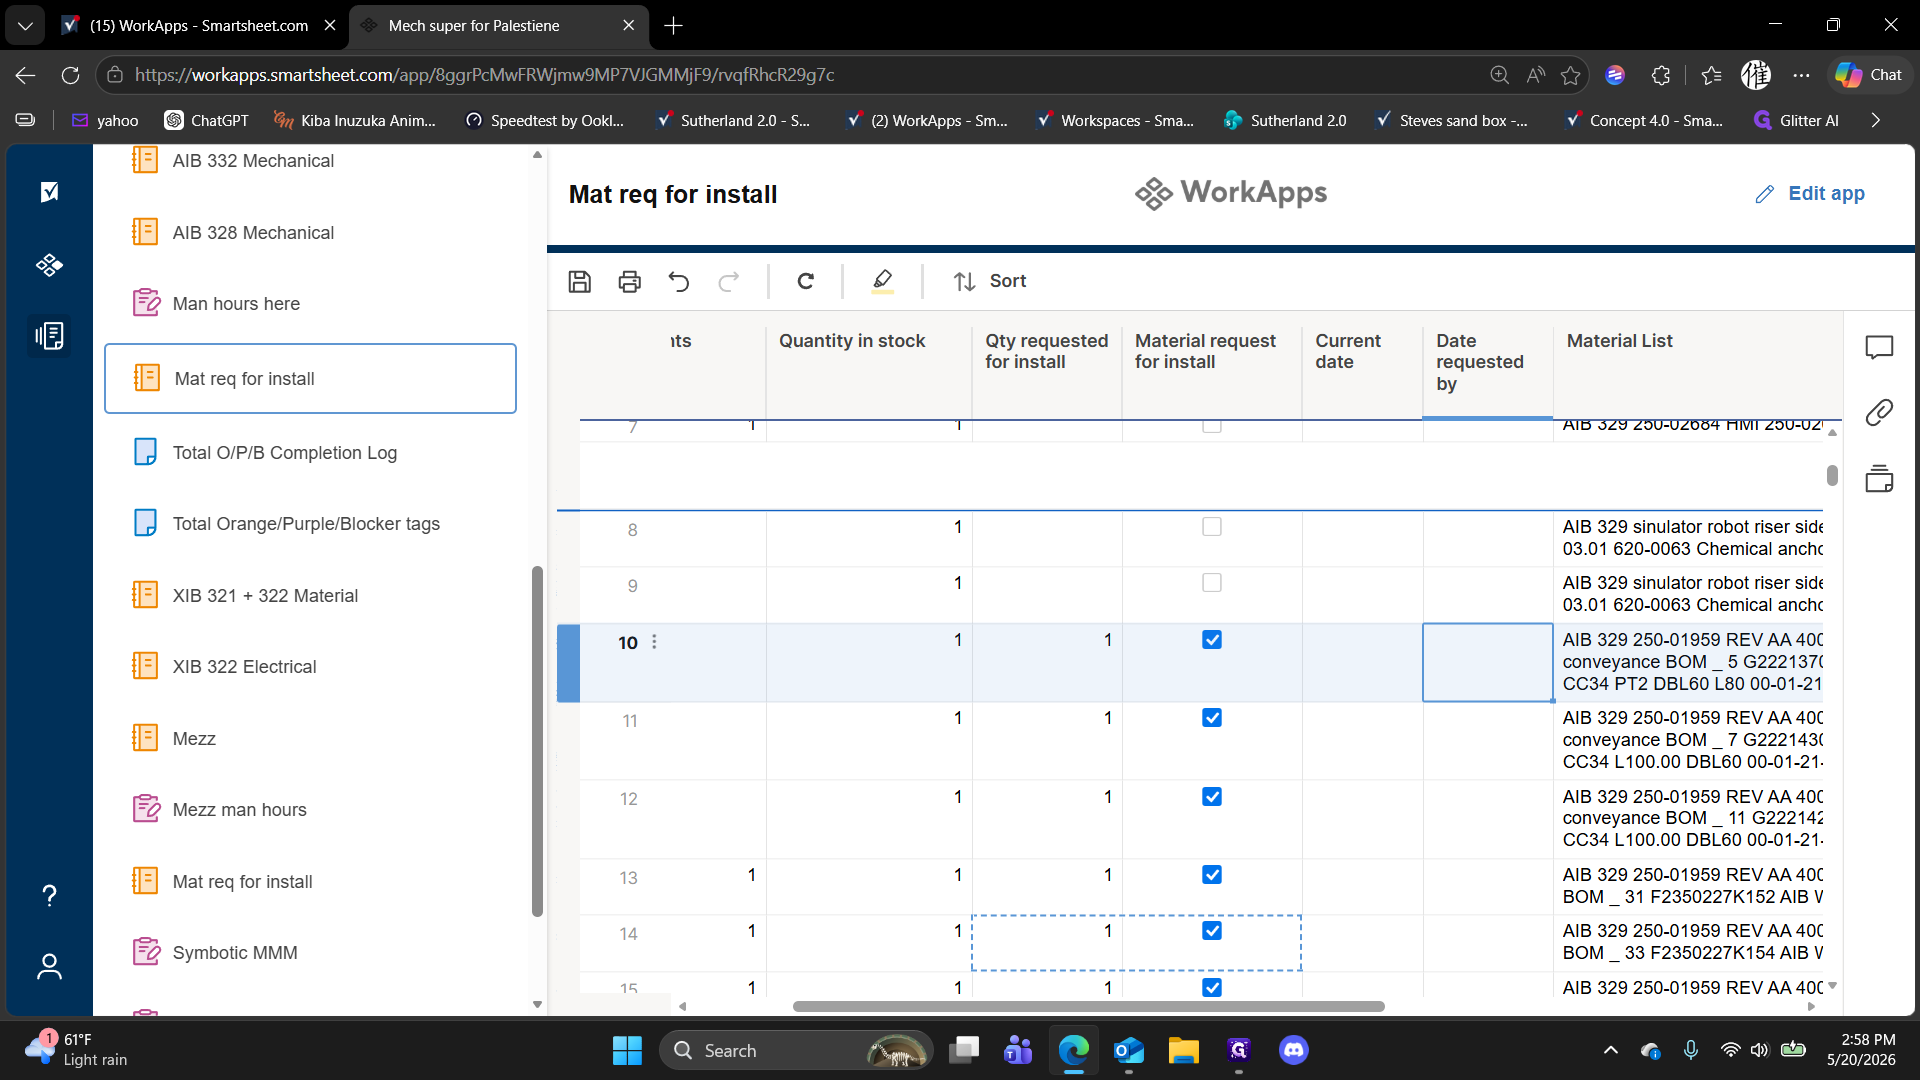Open the Copilot Chat button
Image resolution: width=1920 pixels, height=1080 pixels.
pyautogui.click(x=1869, y=75)
